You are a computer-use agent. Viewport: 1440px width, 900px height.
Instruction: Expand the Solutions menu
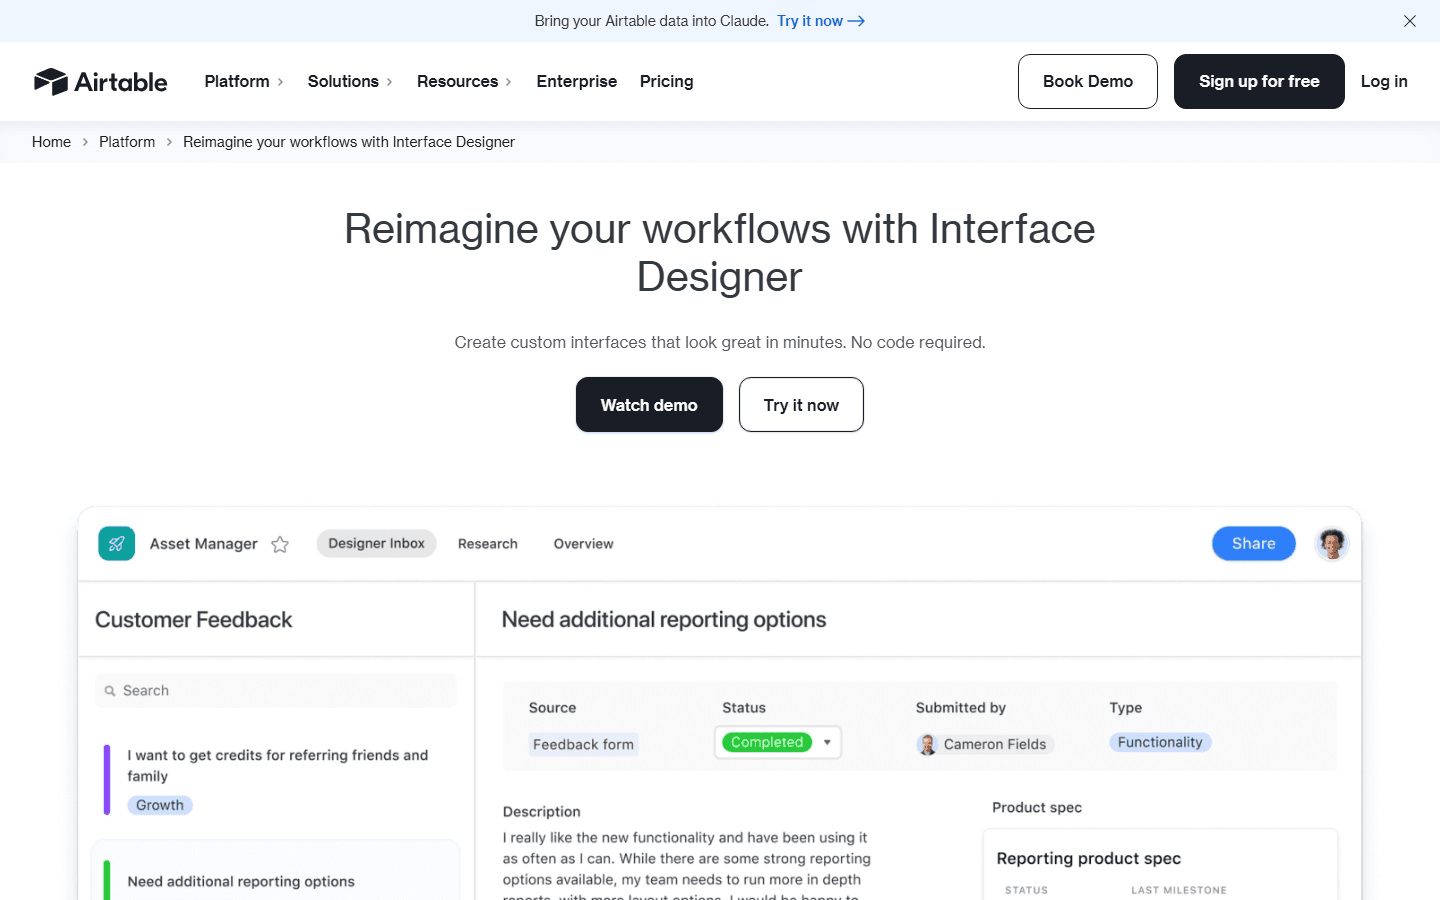350,81
